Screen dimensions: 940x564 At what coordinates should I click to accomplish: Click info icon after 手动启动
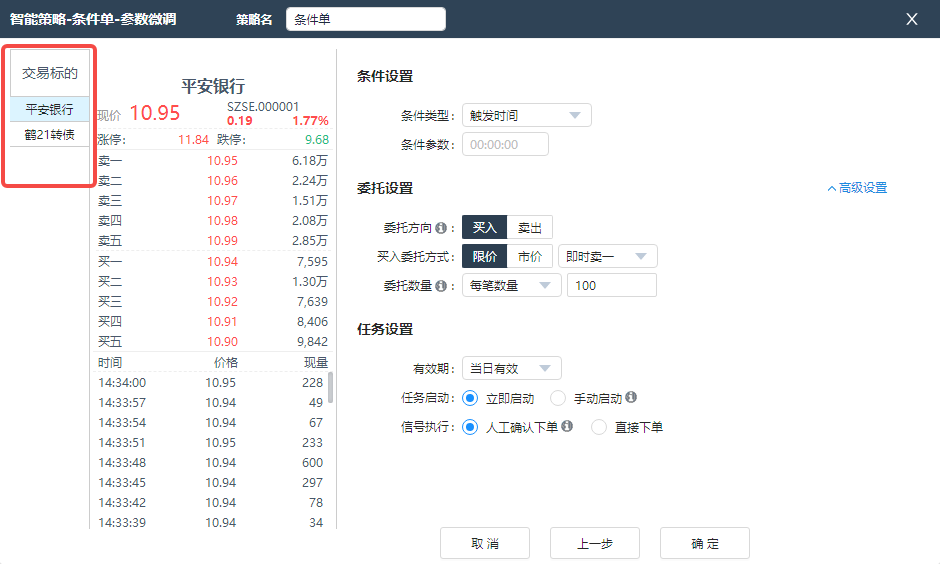pyautogui.click(x=631, y=398)
